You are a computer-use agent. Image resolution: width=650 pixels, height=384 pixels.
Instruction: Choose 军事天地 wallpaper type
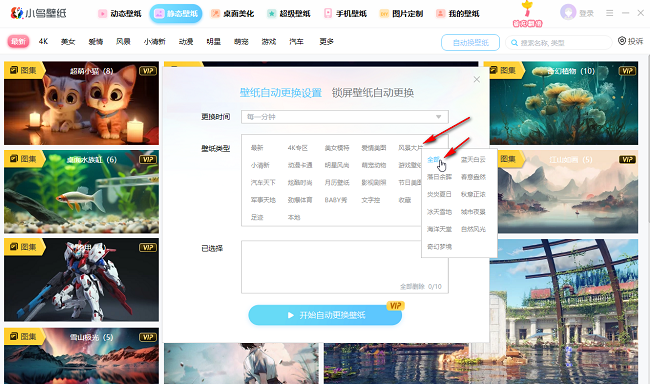pyautogui.click(x=263, y=200)
